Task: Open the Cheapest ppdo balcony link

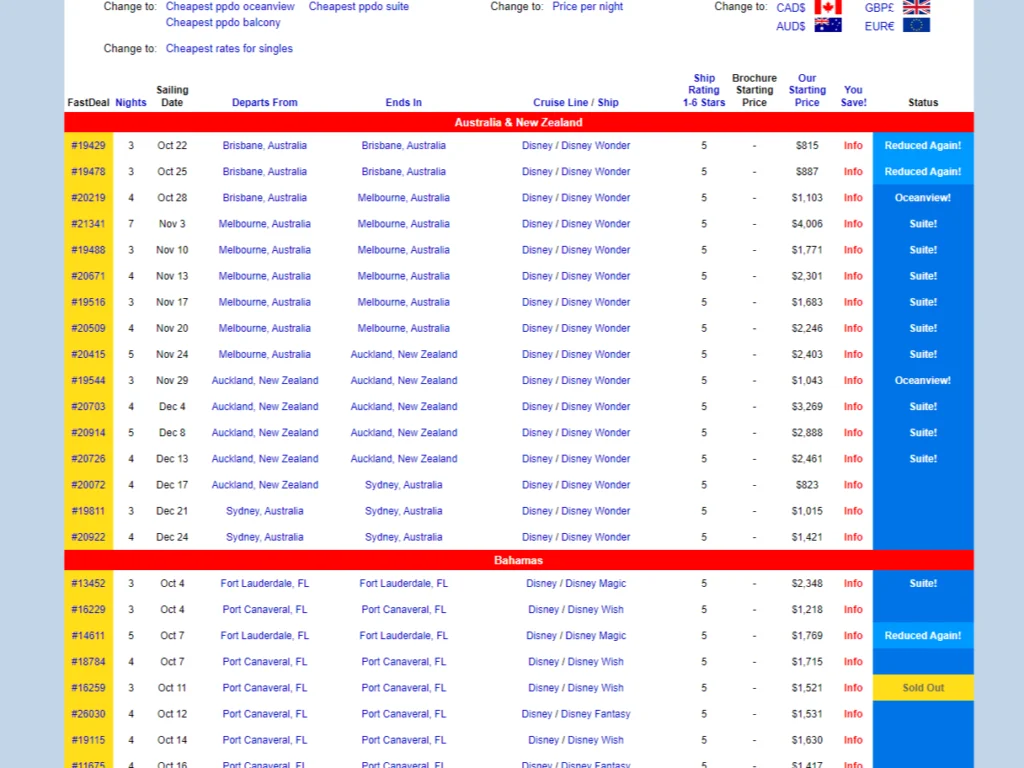Action: (223, 22)
